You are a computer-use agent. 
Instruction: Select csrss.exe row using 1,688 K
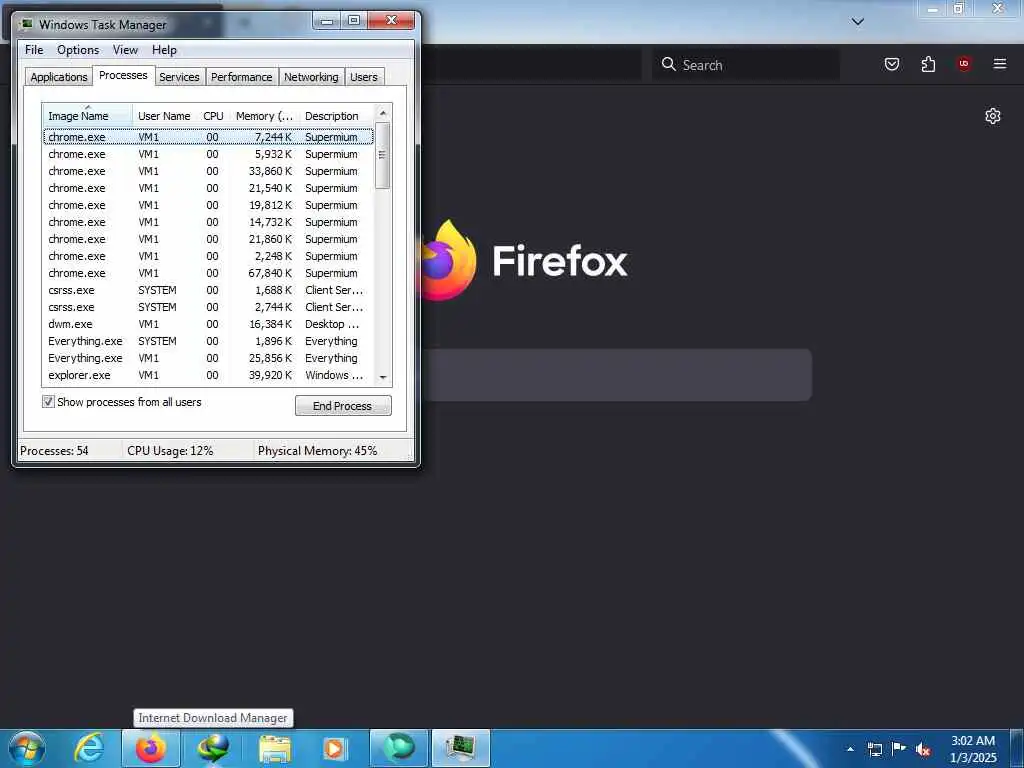point(208,290)
